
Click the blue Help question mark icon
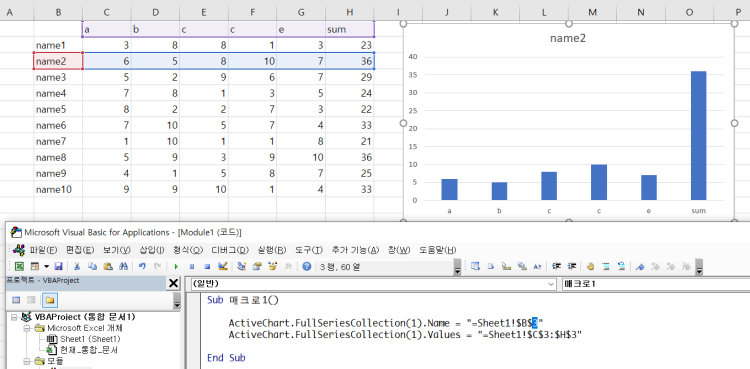tap(307, 266)
